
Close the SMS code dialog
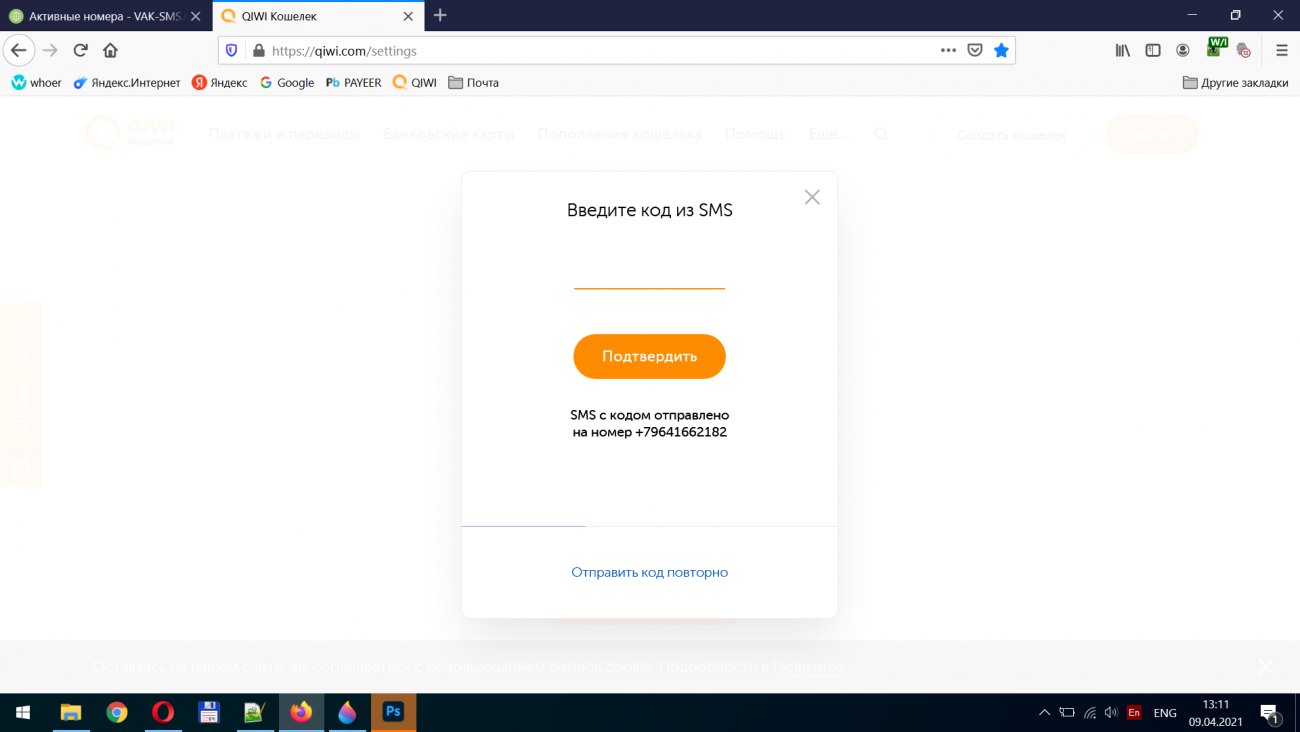pyautogui.click(x=812, y=197)
